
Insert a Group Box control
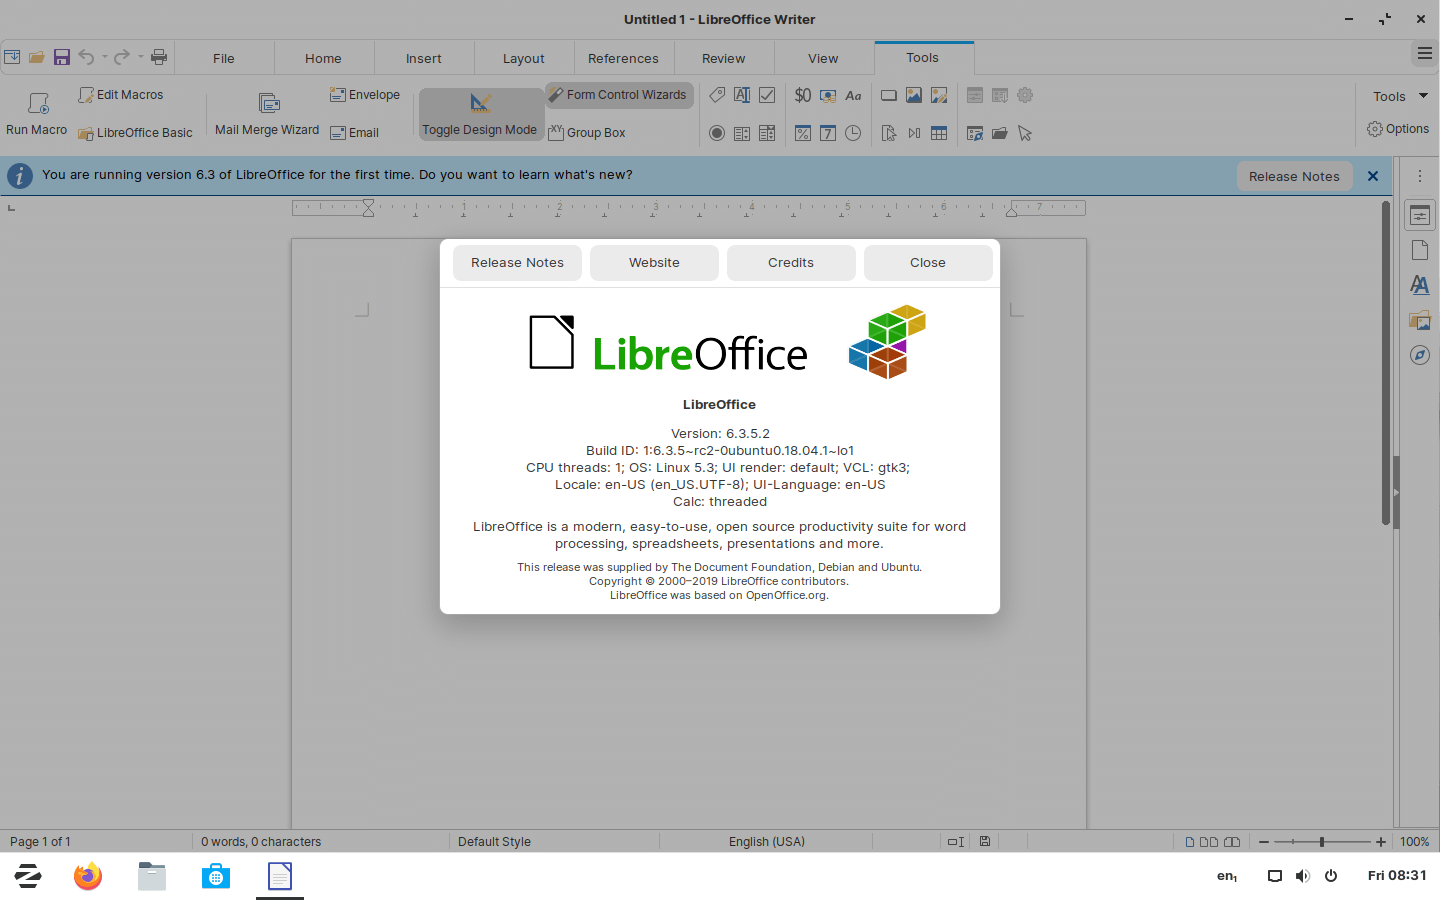(x=587, y=133)
